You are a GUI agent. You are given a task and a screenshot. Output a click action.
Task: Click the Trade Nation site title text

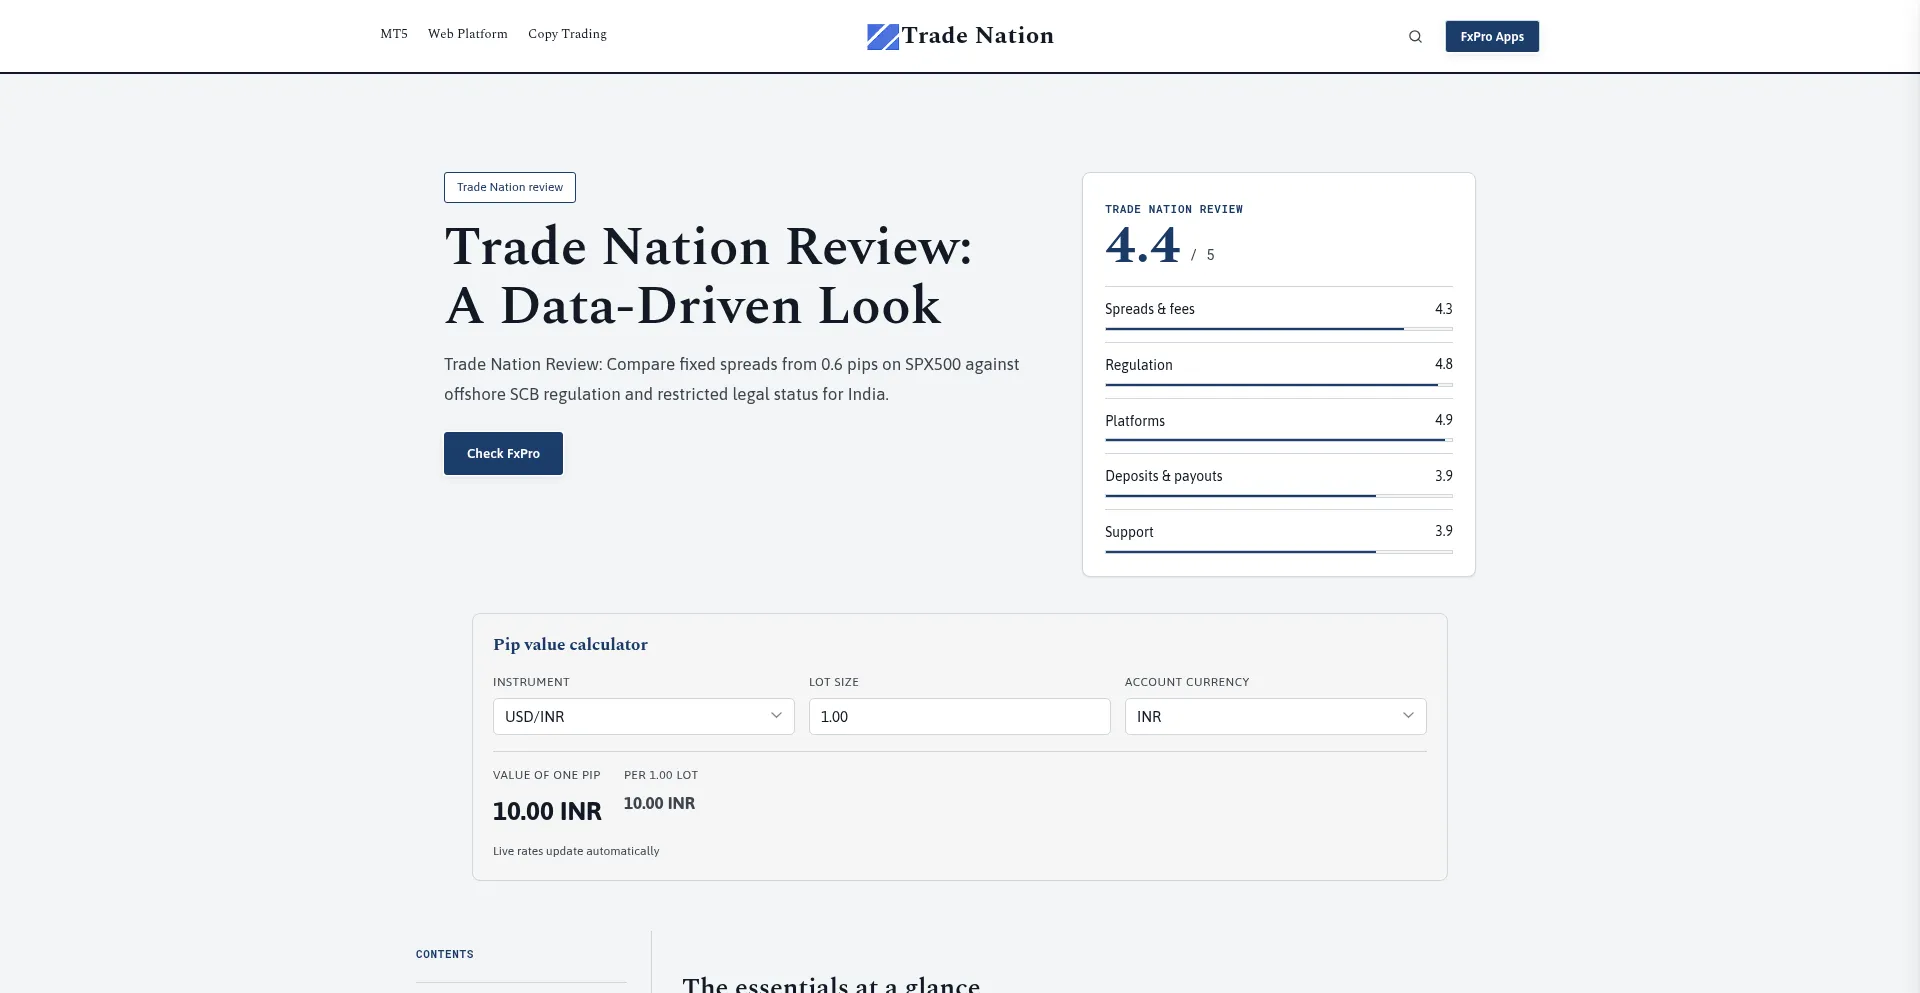coord(978,36)
